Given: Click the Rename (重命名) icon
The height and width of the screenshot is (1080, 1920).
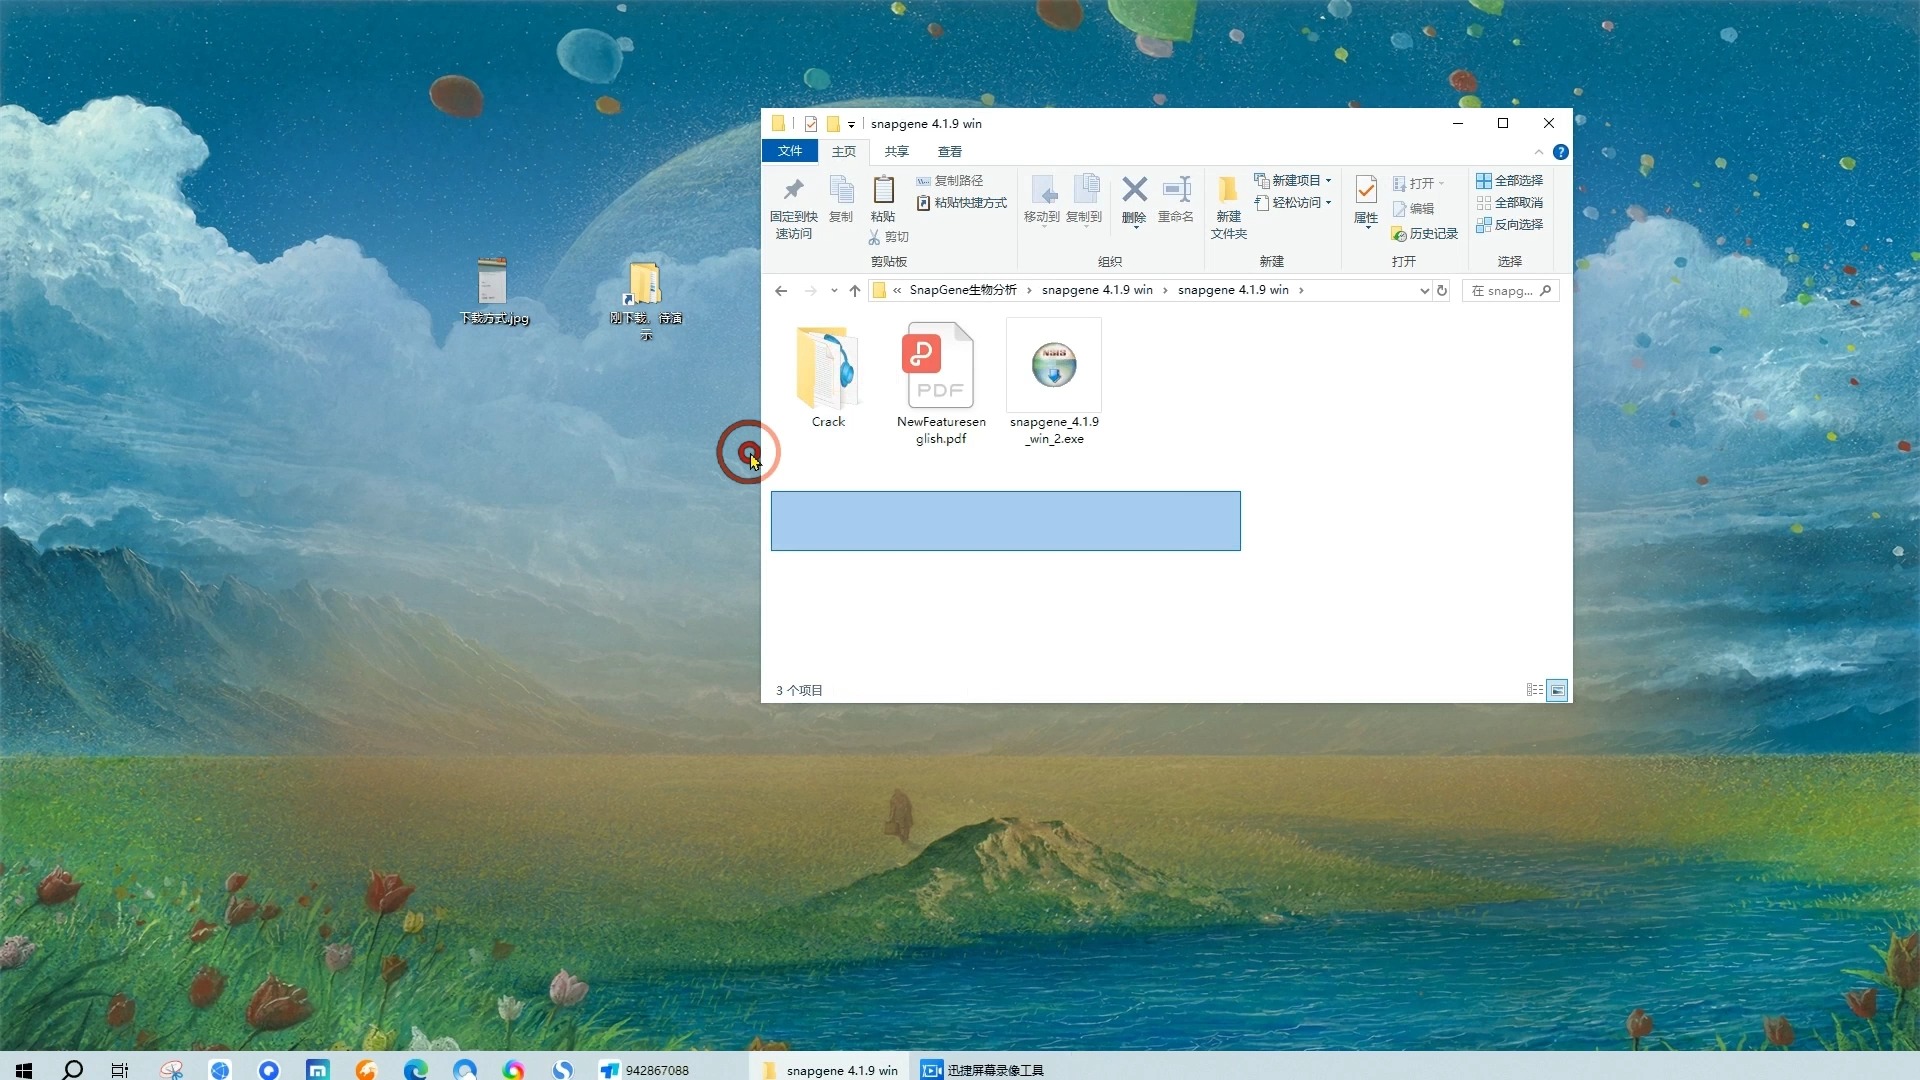Looking at the screenshot, I should (1176, 189).
